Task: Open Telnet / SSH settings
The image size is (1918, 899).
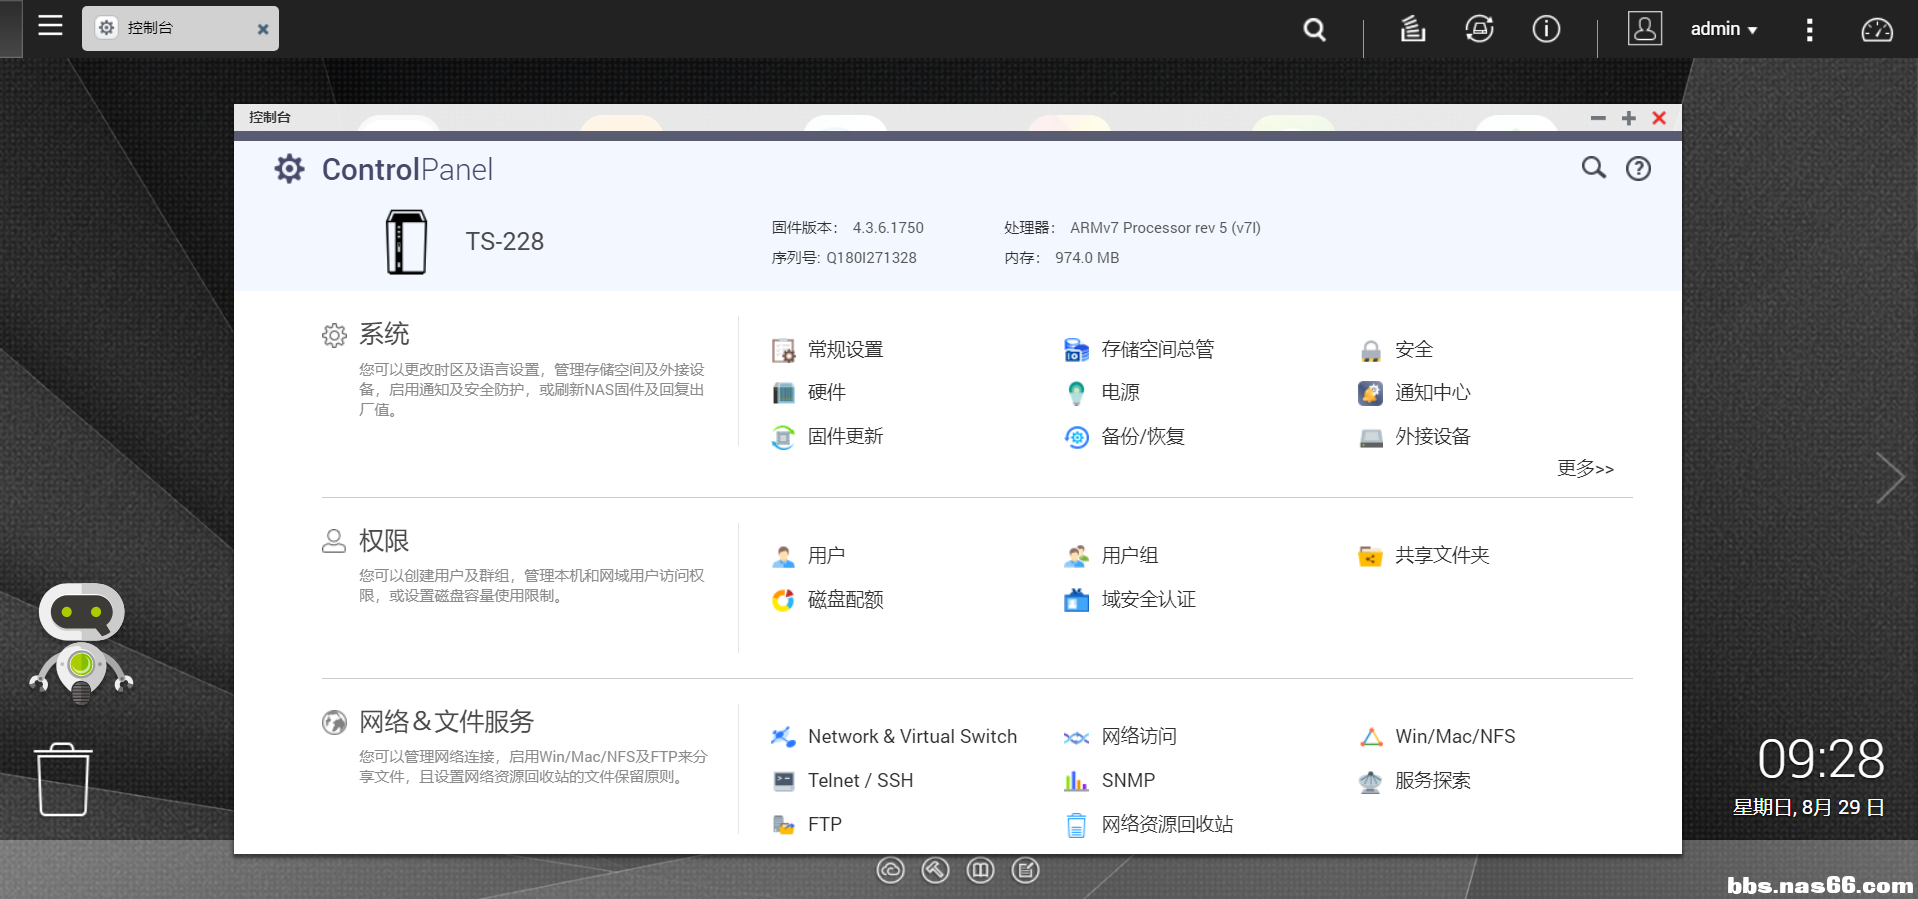Action: (x=859, y=781)
